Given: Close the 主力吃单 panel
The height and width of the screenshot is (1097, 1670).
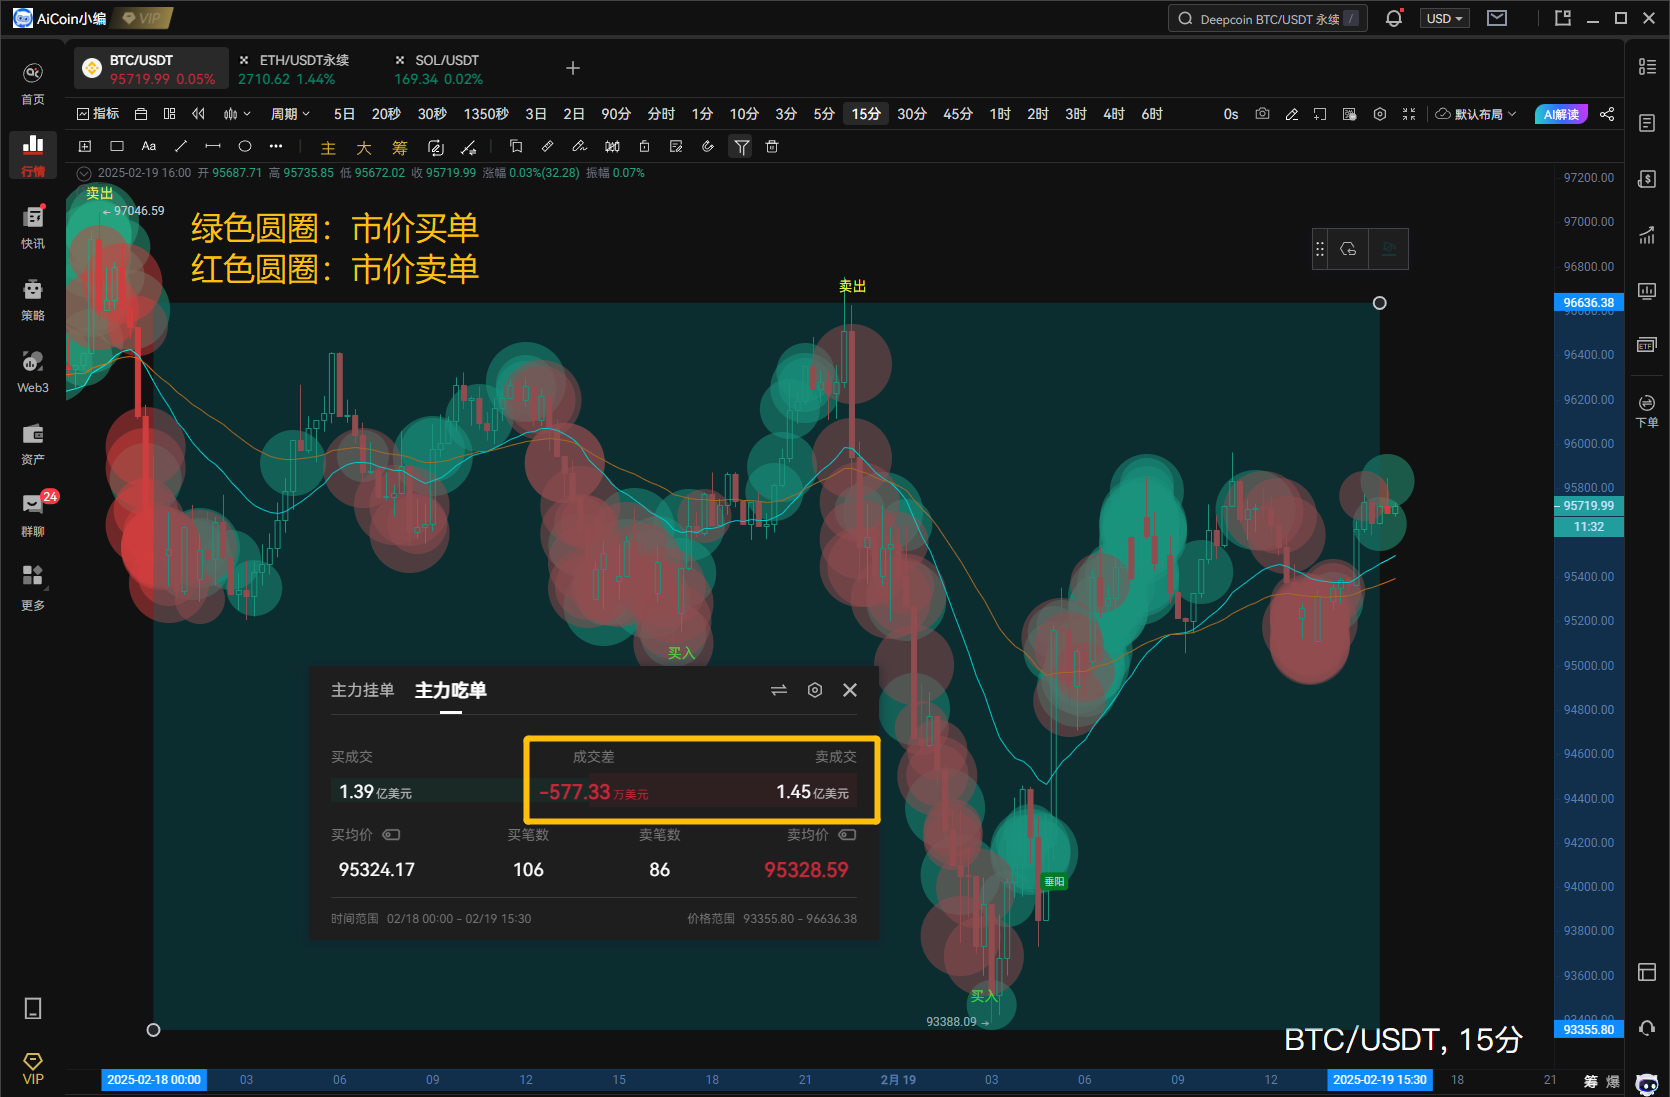Looking at the screenshot, I should (850, 690).
